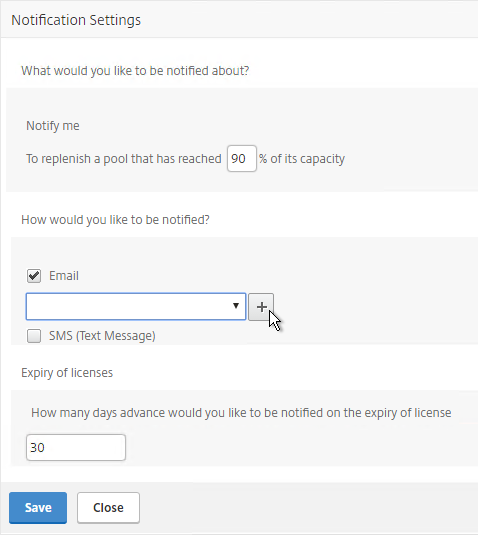Open the email distribution list dropdown
478x535 pixels.
(136, 306)
